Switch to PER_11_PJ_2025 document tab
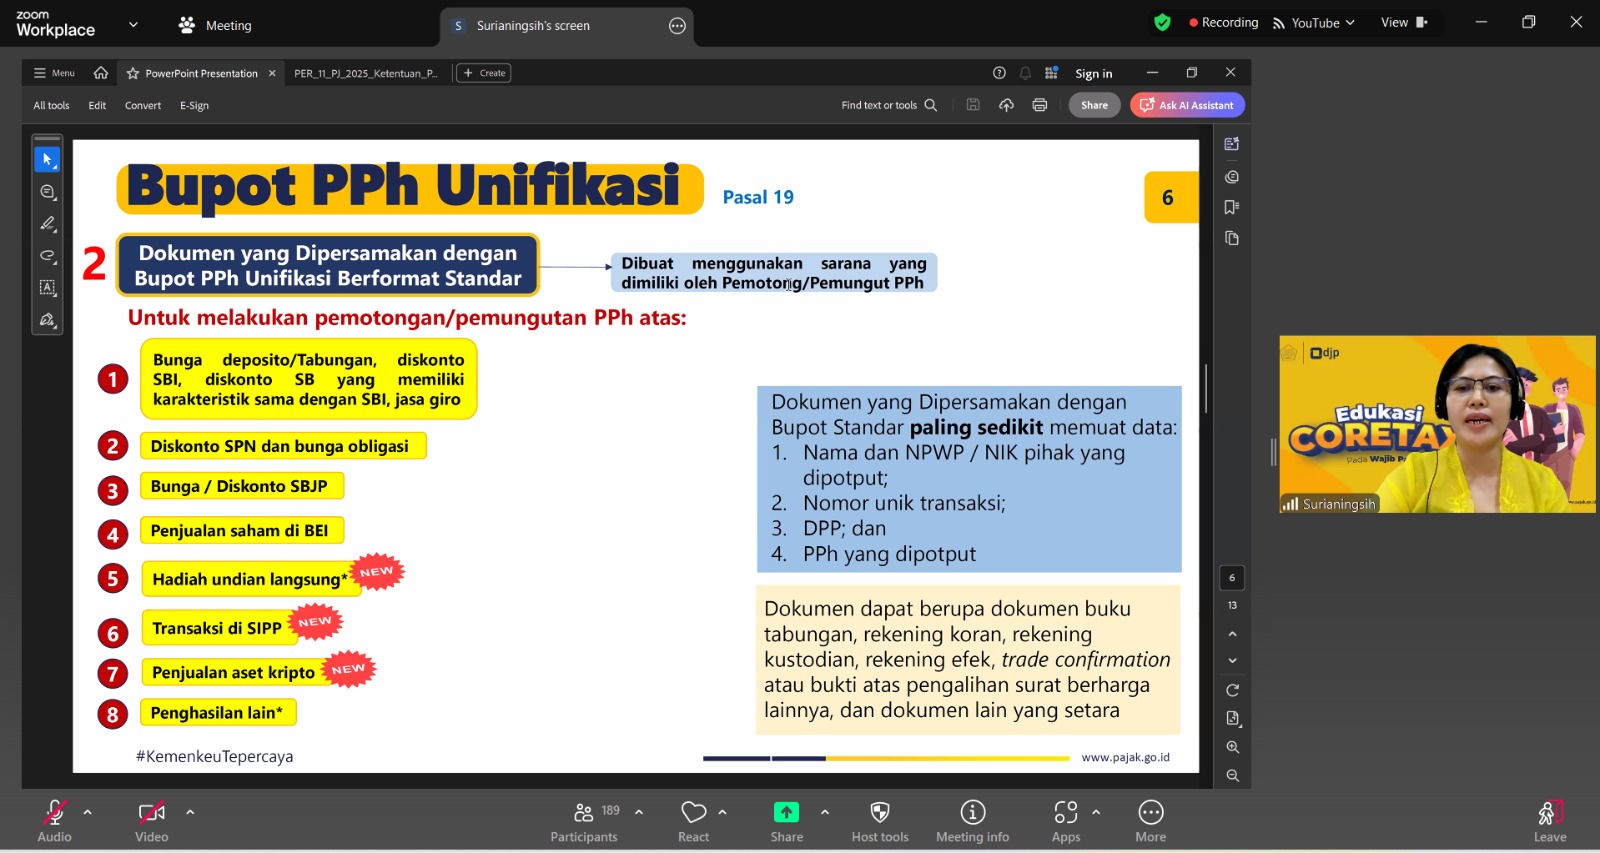The height and width of the screenshot is (853, 1600). click(x=365, y=73)
